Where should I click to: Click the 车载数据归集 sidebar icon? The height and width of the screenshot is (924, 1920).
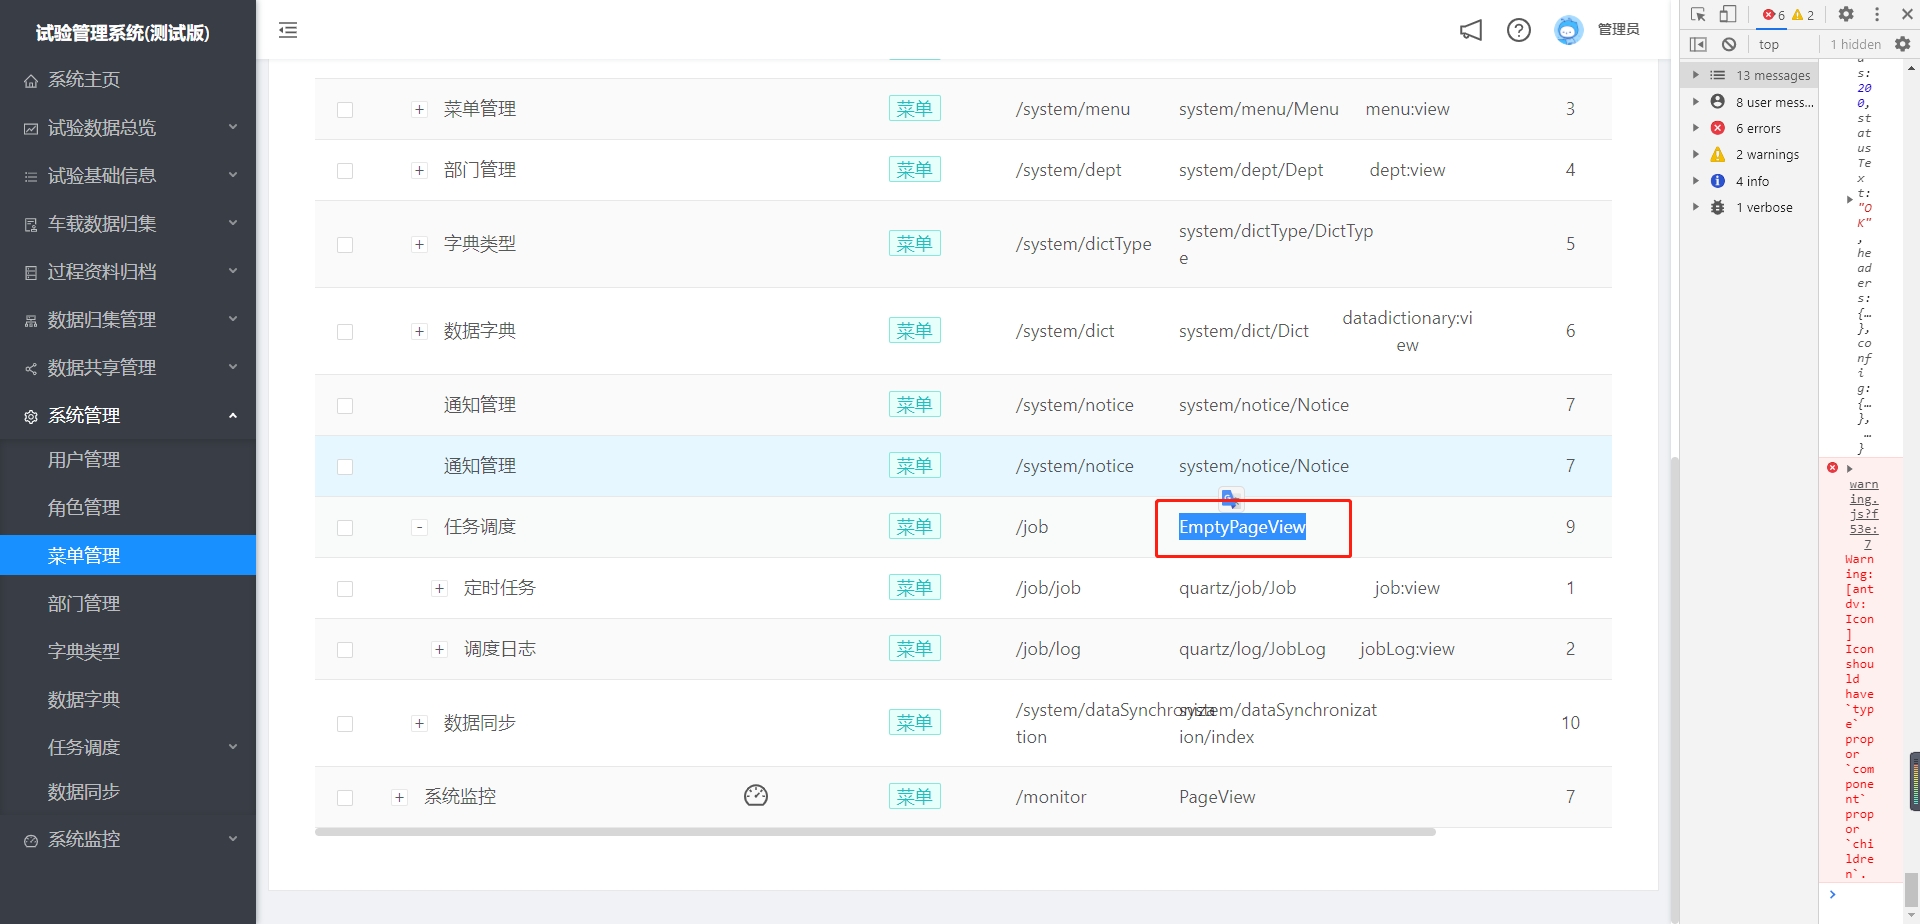[31, 225]
